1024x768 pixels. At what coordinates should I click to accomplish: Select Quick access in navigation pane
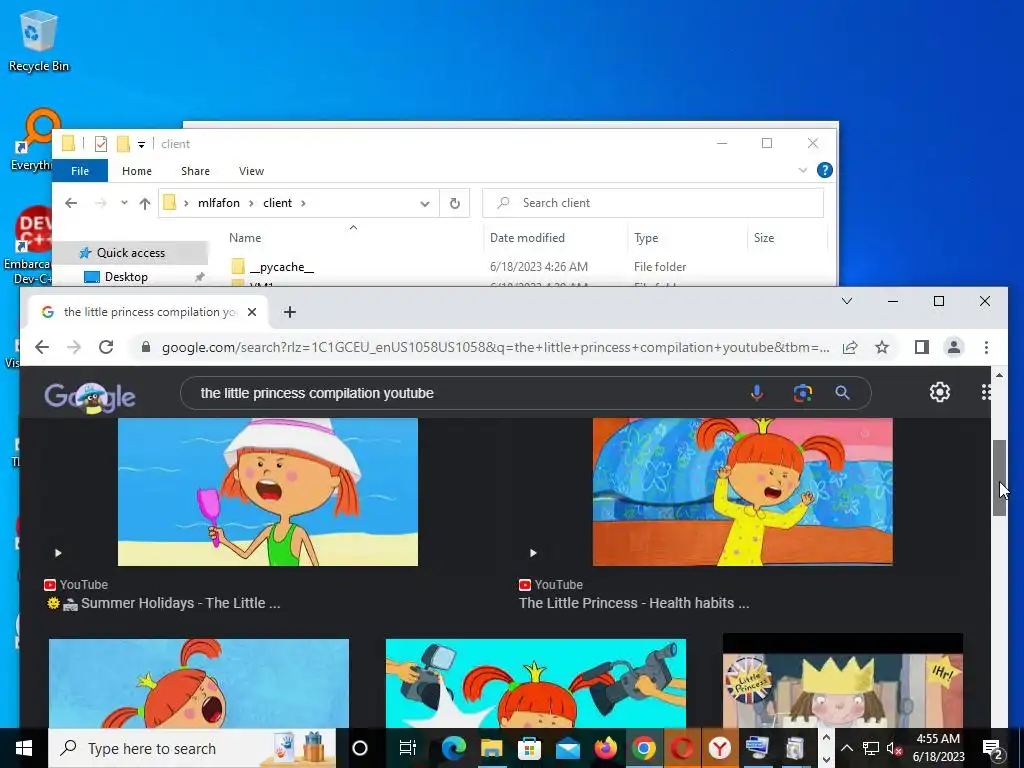(x=130, y=253)
